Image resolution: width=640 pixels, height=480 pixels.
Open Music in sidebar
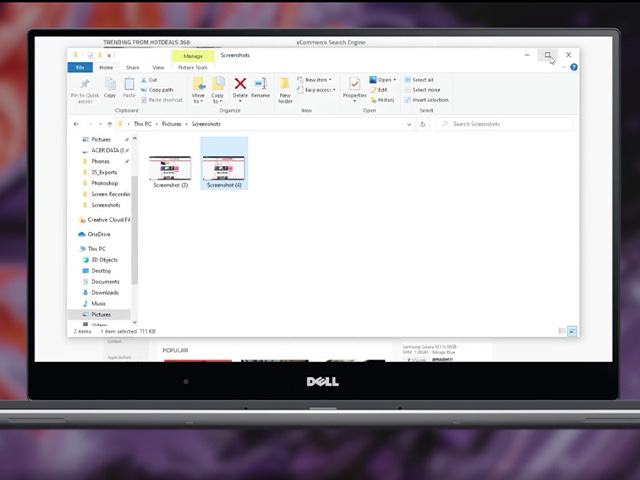99,304
